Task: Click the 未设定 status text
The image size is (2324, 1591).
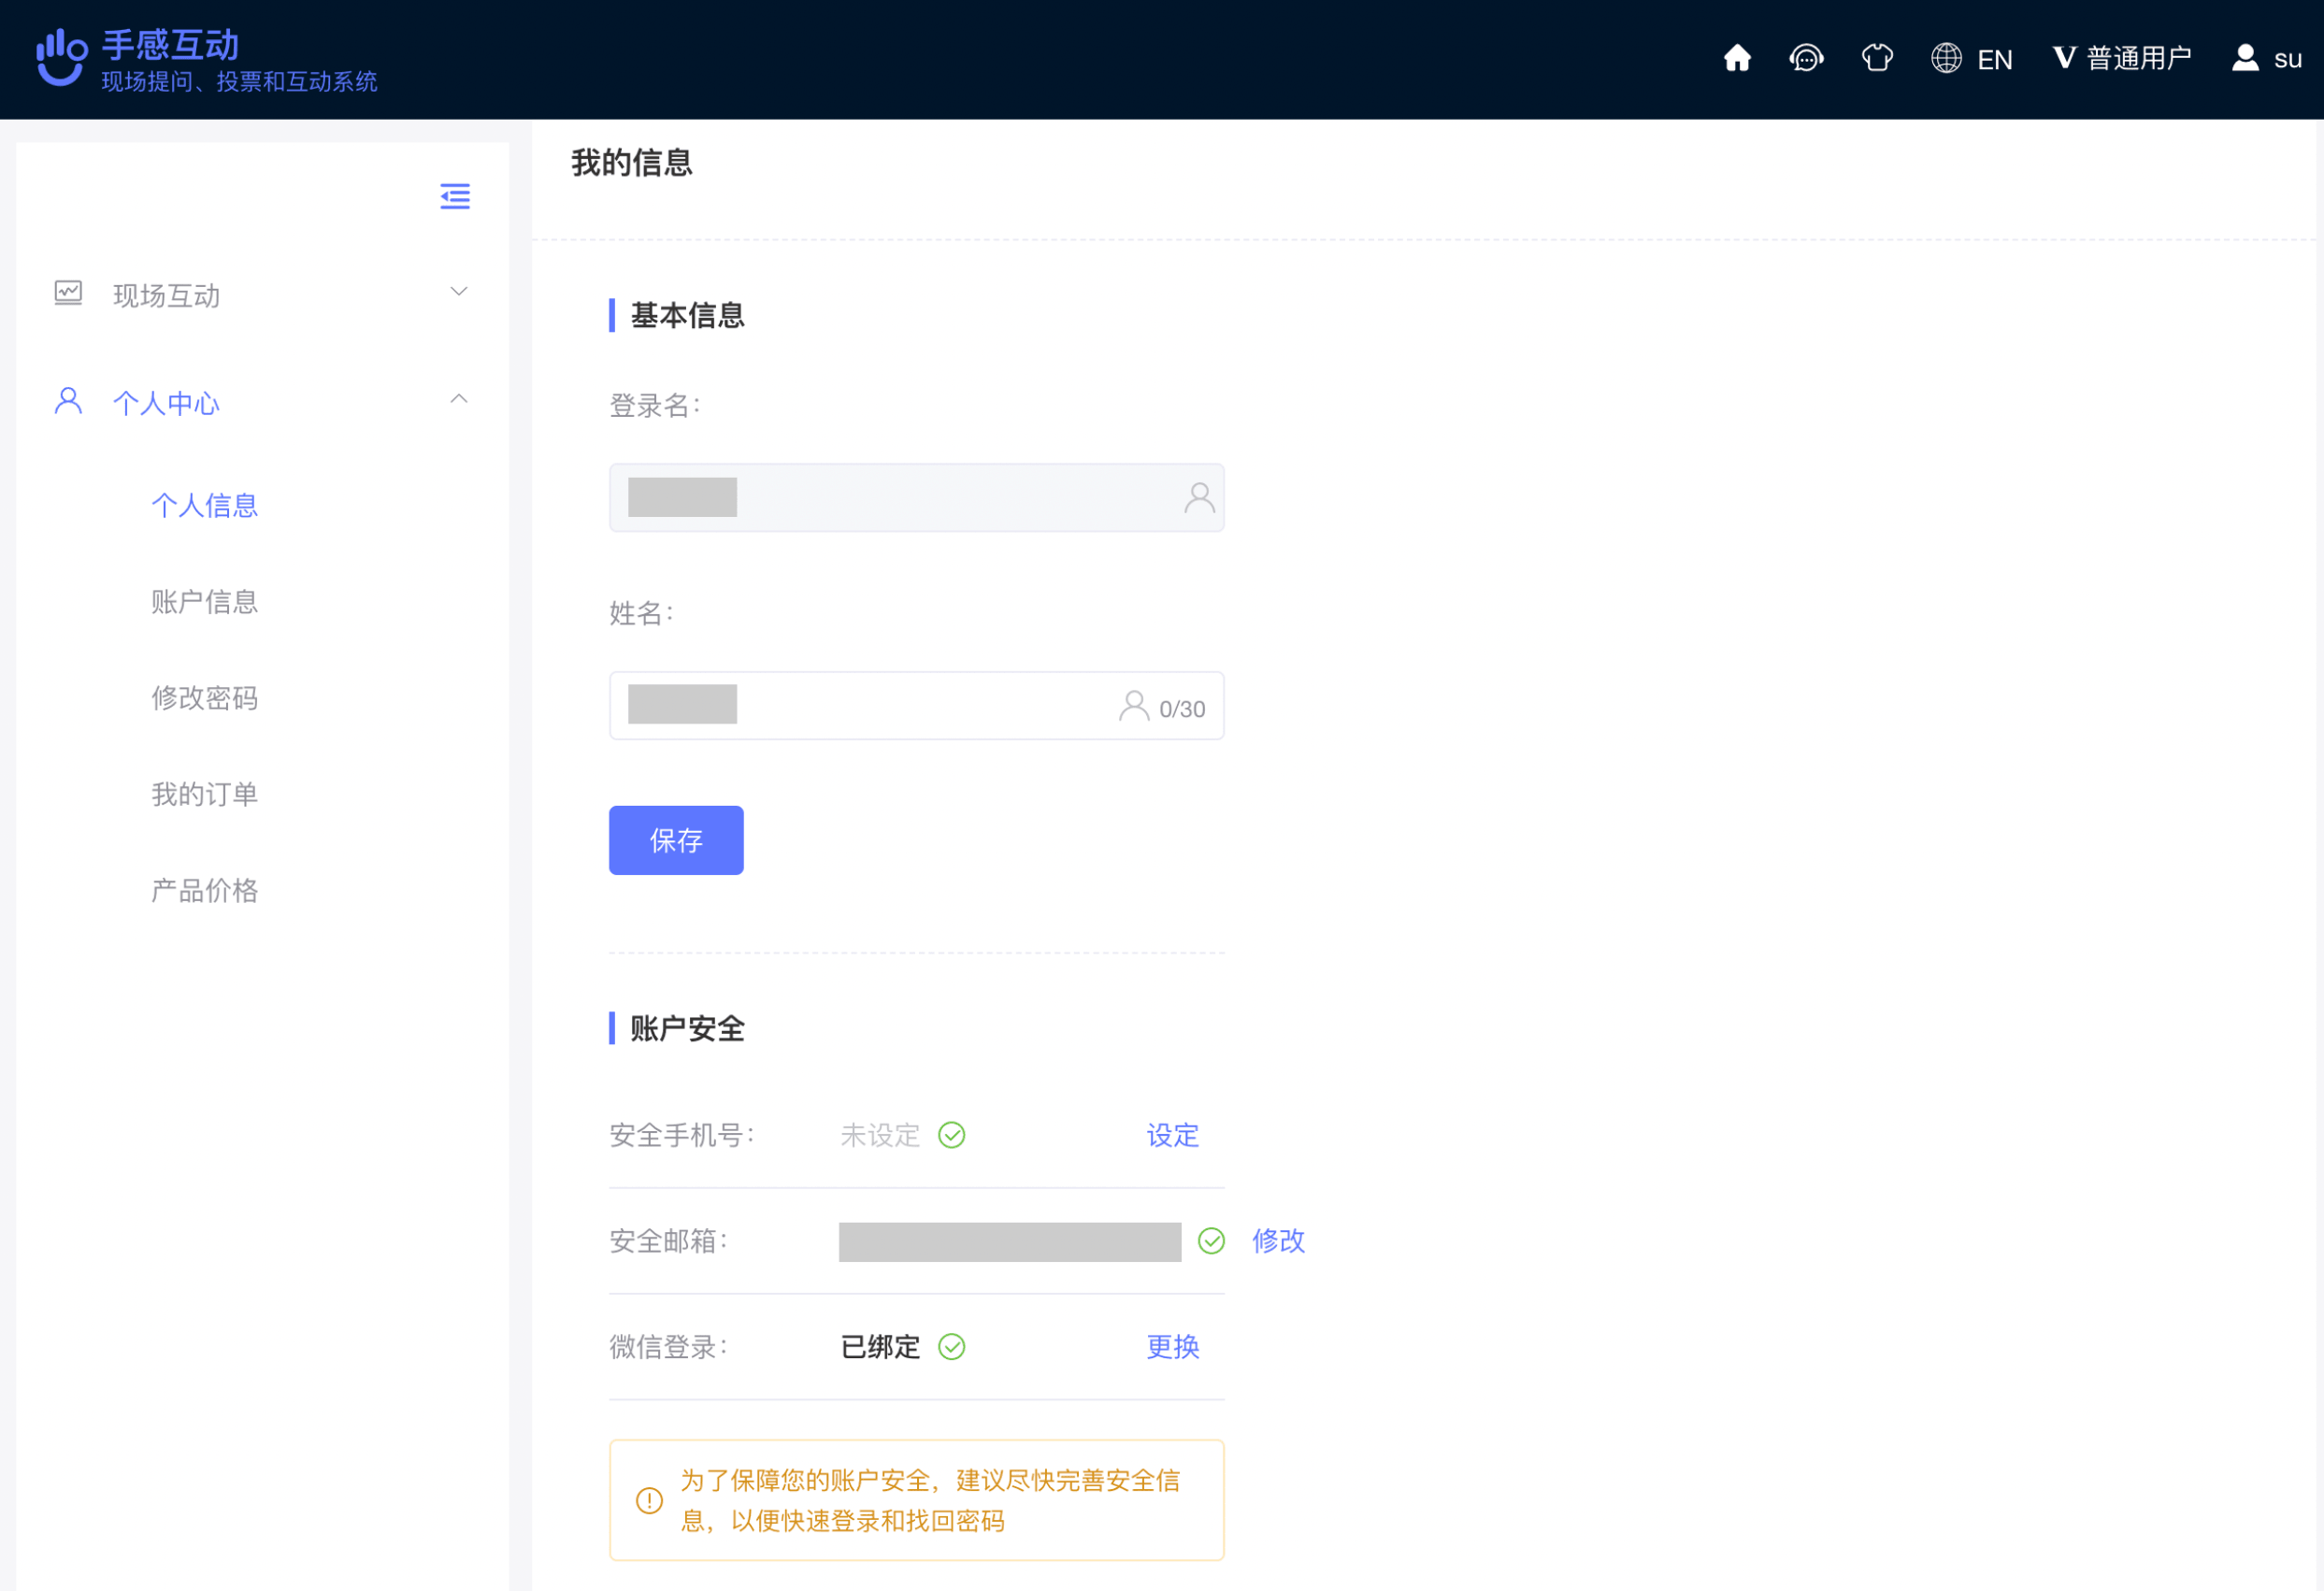Action: [879, 1135]
